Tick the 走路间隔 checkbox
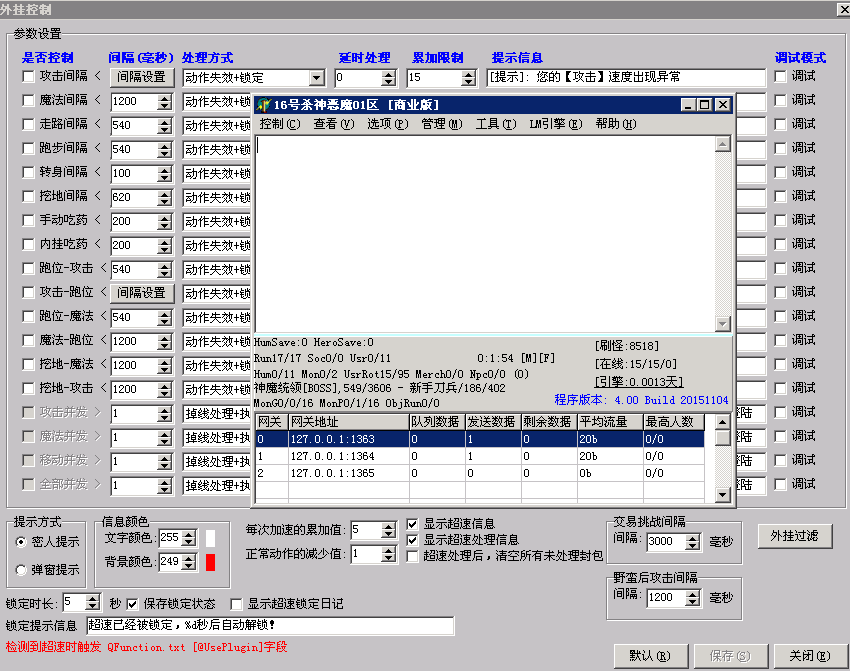The image size is (850, 671). [x=28, y=124]
